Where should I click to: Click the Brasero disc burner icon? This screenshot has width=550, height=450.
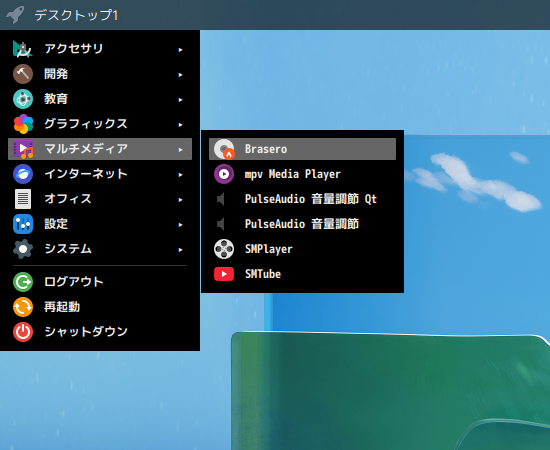point(224,149)
